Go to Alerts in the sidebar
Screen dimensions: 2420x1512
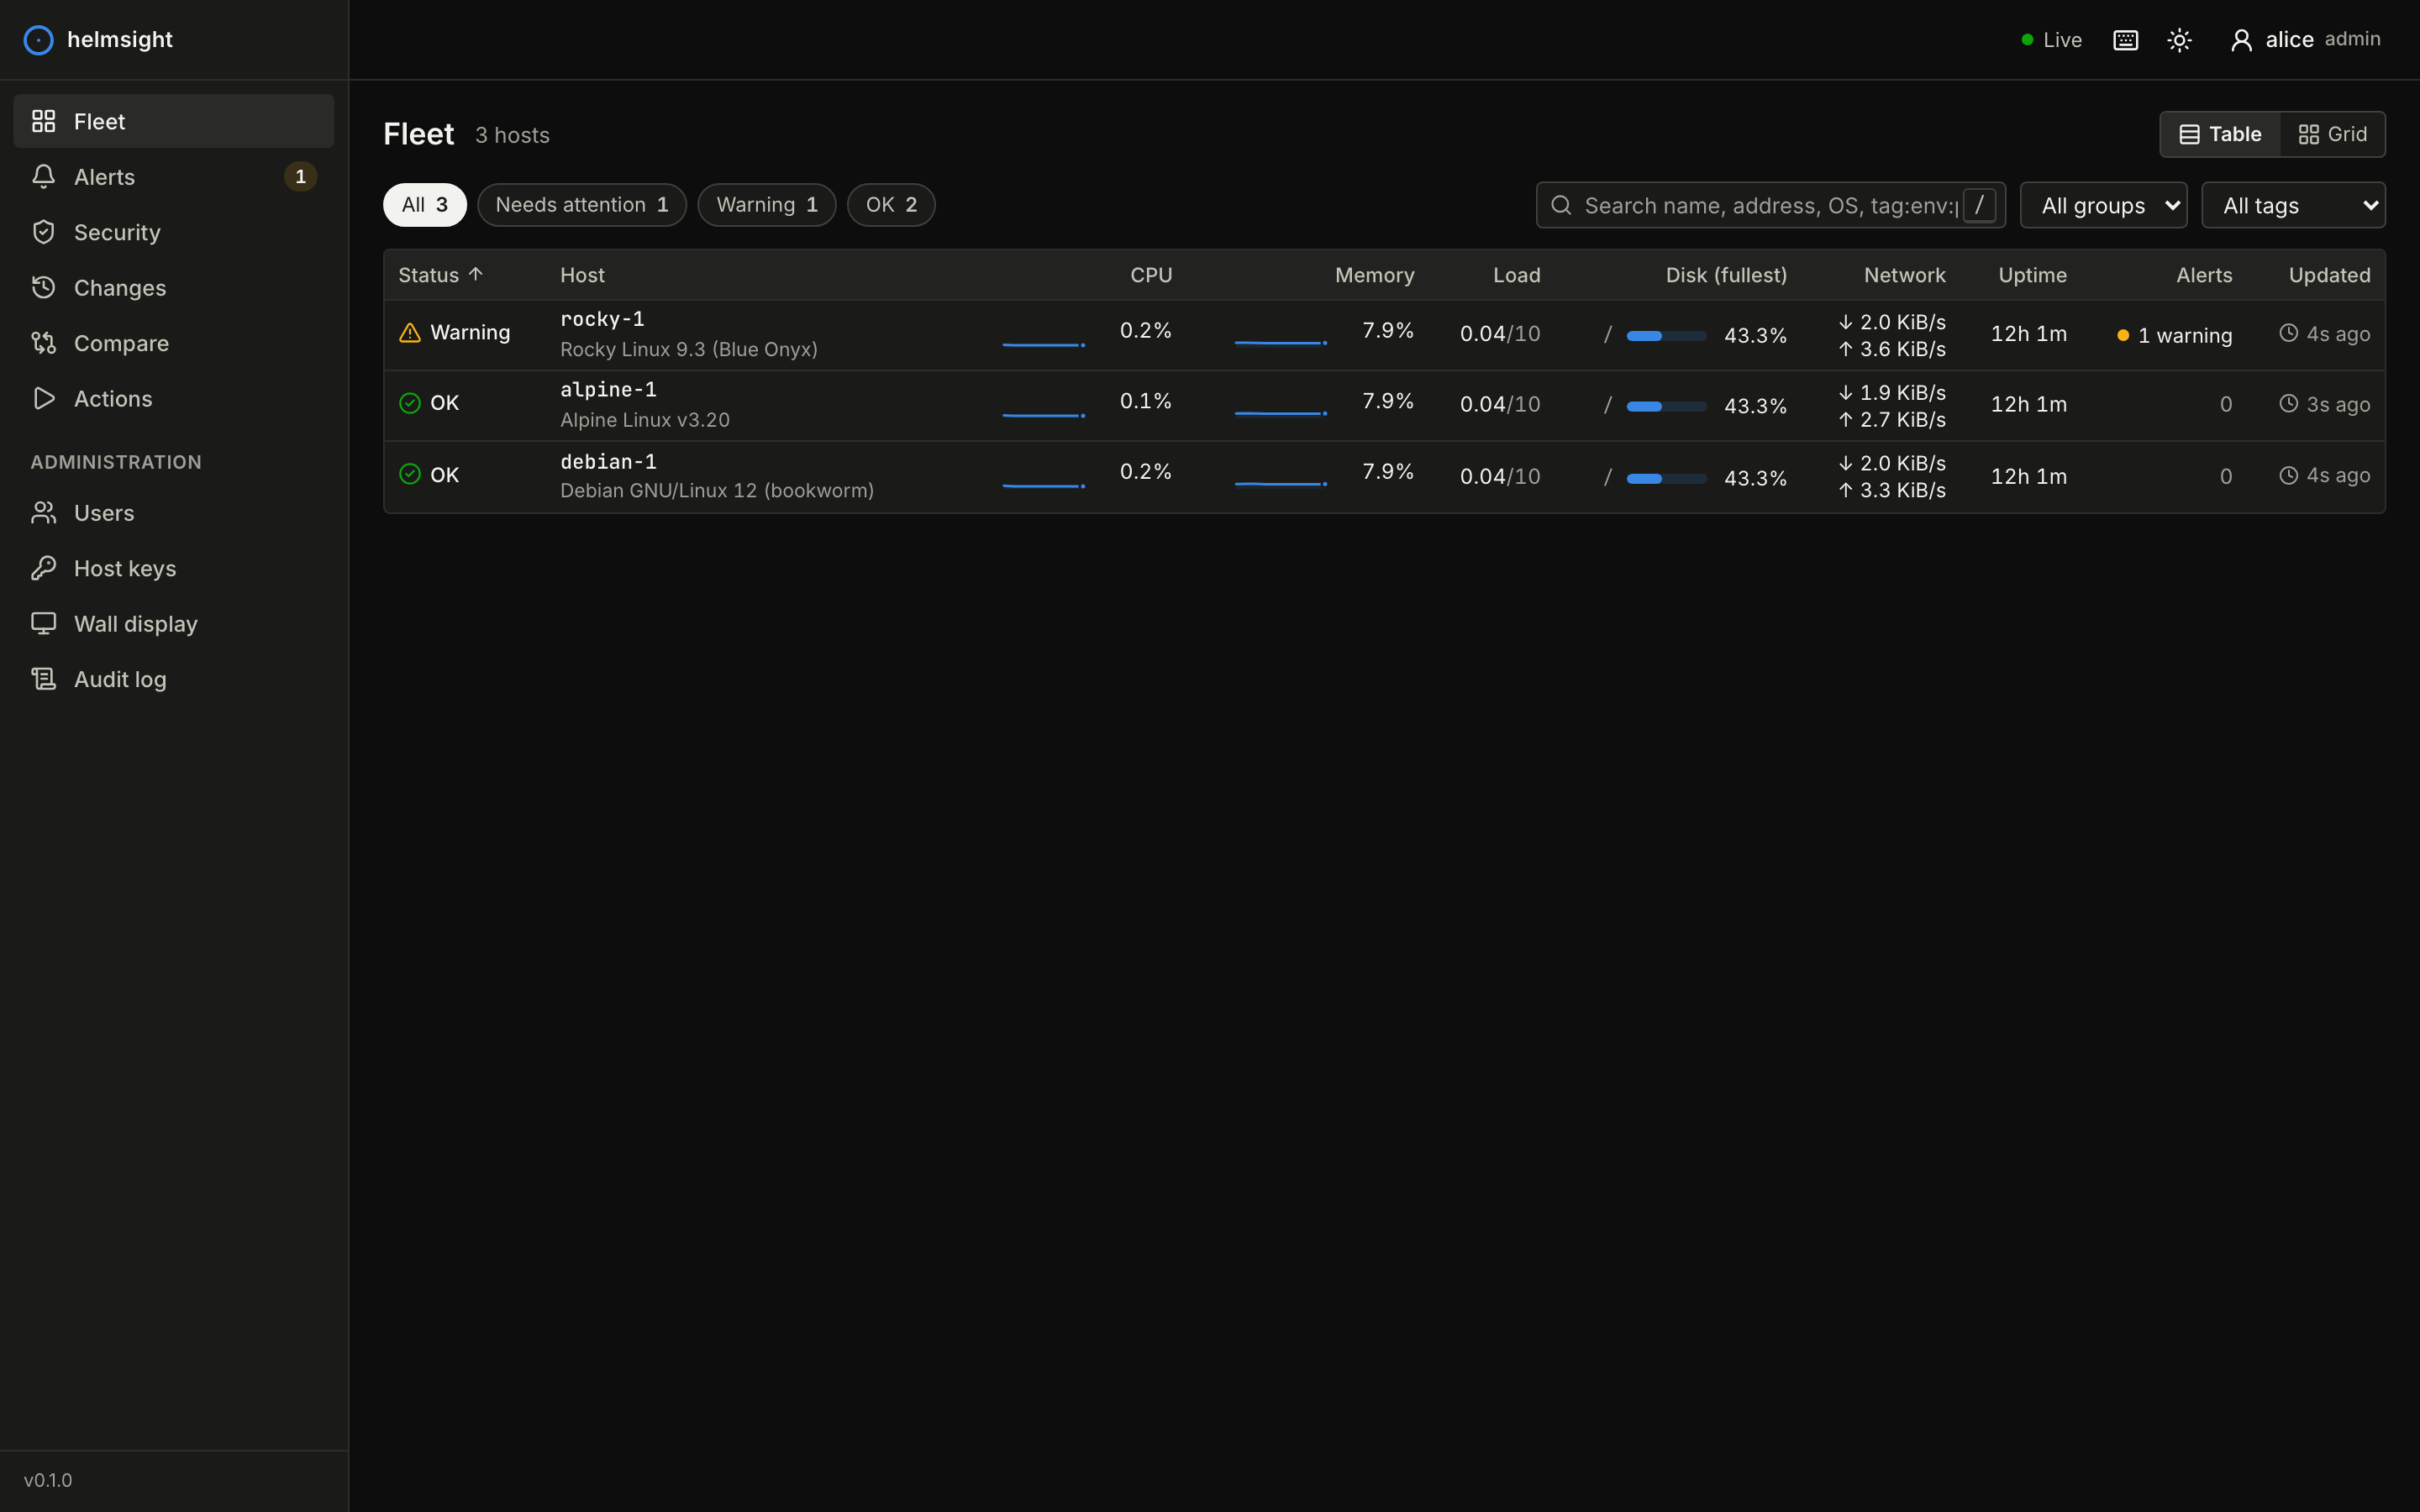[x=174, y=177]
